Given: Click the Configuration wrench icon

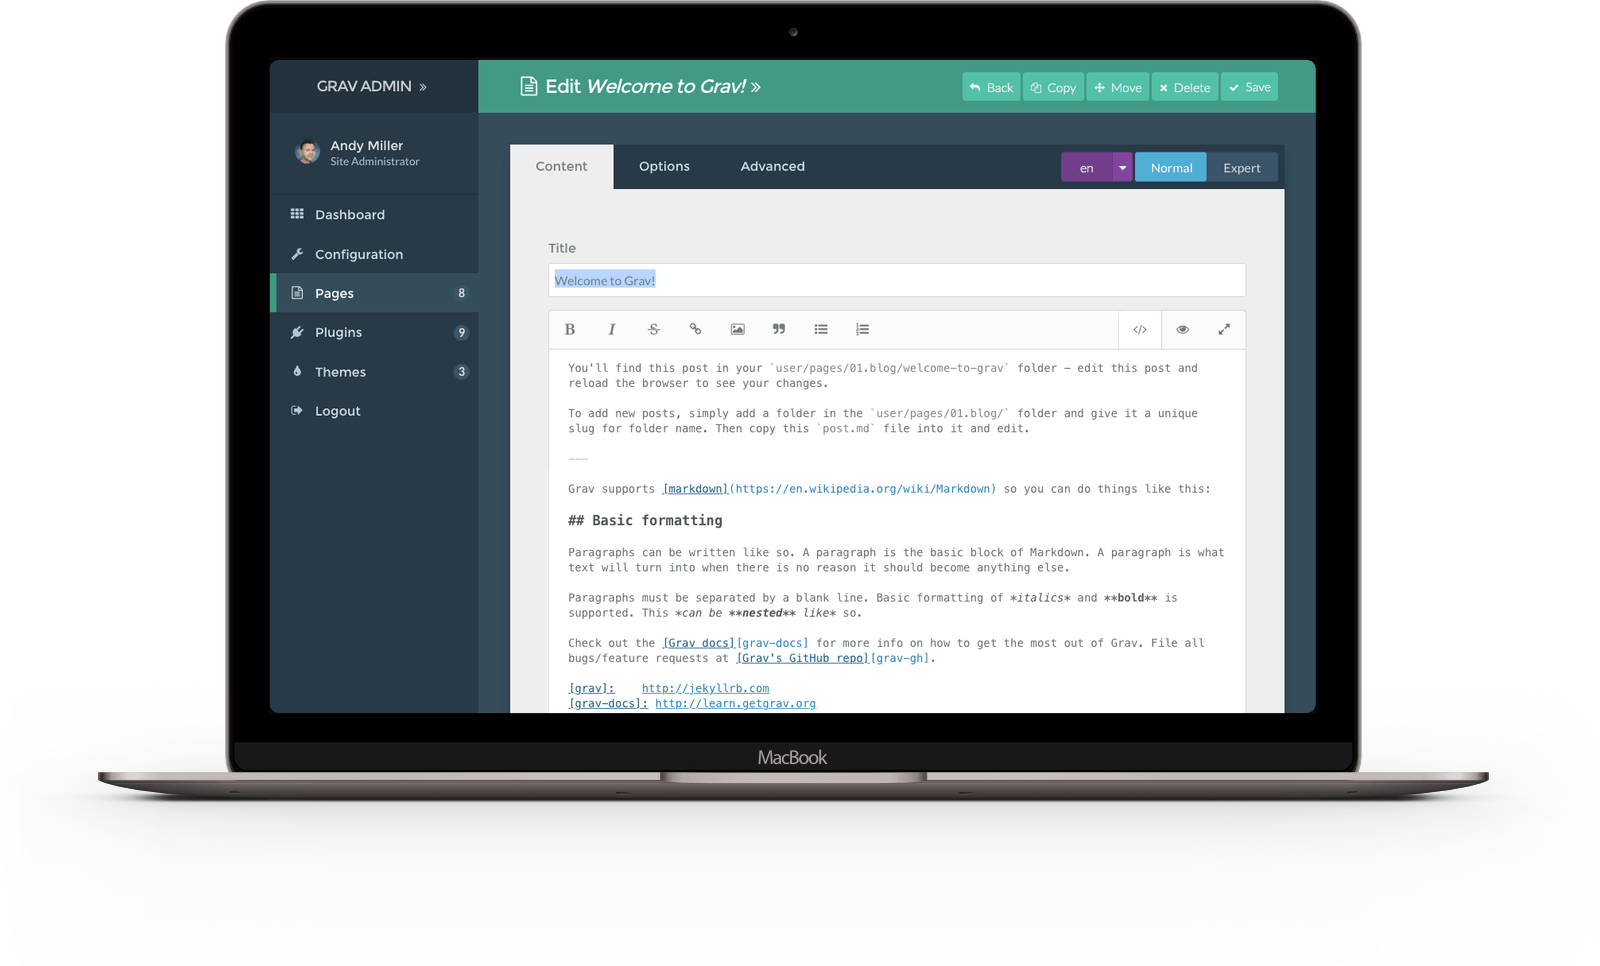Looking at the screenshot, I should pyautogui.click(x=297, y=254).
